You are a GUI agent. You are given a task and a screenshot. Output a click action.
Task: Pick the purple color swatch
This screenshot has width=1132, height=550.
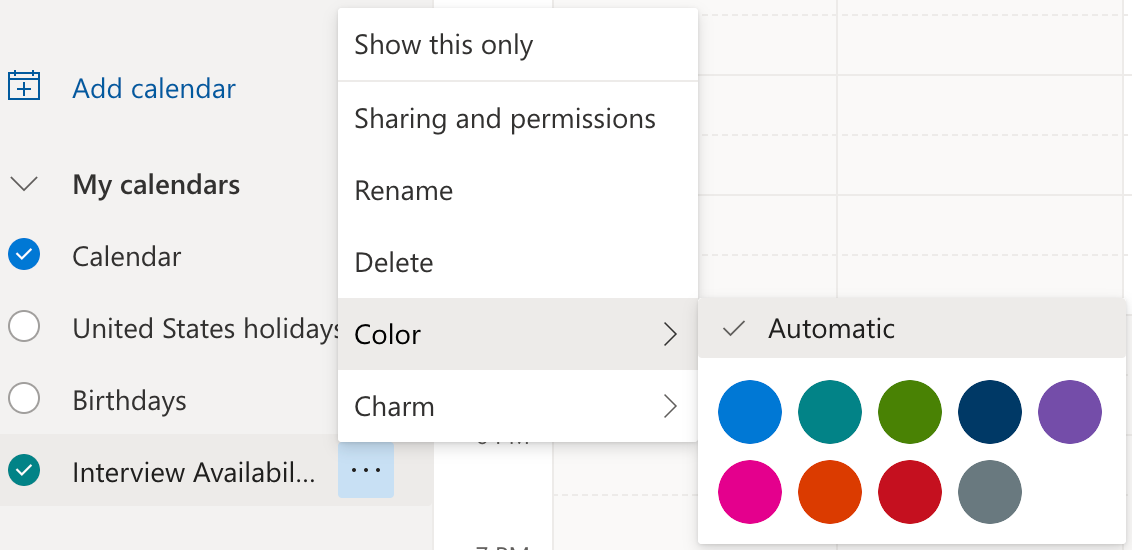tap(1069, 411)
